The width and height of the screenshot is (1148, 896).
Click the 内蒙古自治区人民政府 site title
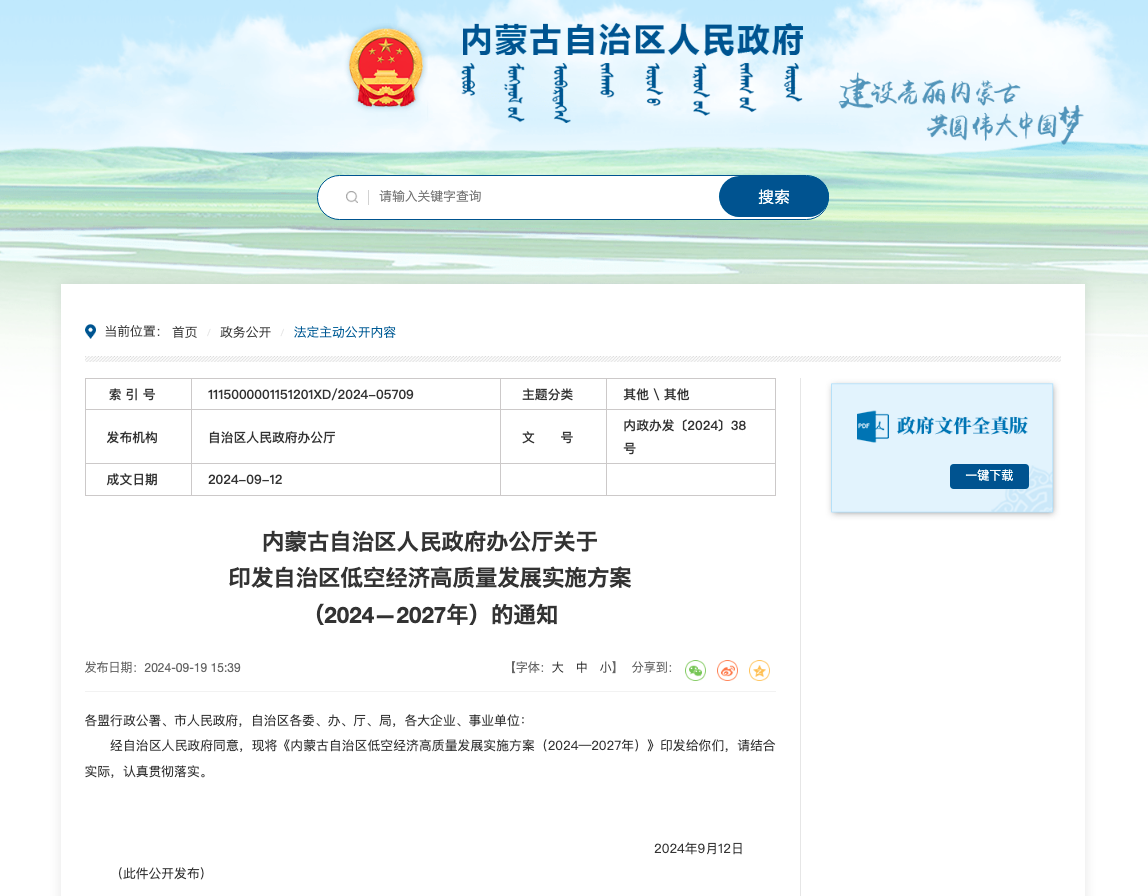point(632,42)
